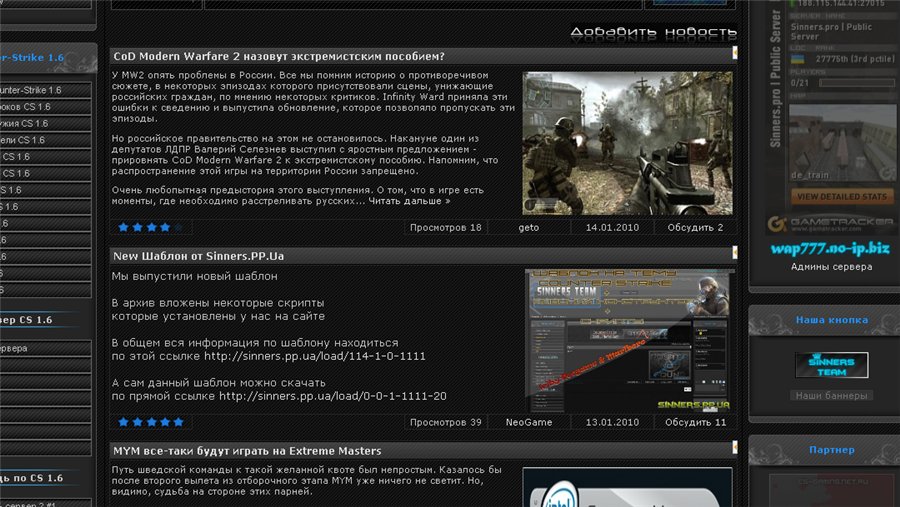Open the wap777.no-ip.biz link

[830, 249]
